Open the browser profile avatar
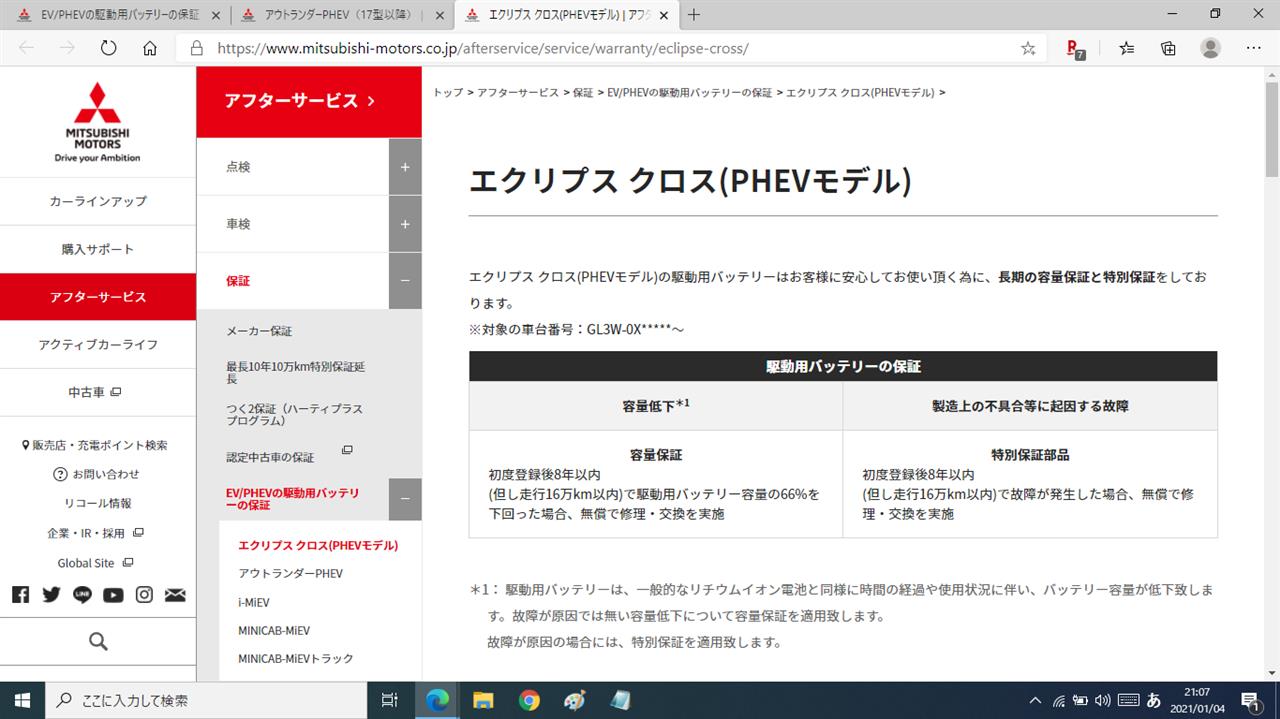Viewport: 1280px width, 719px height. (1210, 48)
